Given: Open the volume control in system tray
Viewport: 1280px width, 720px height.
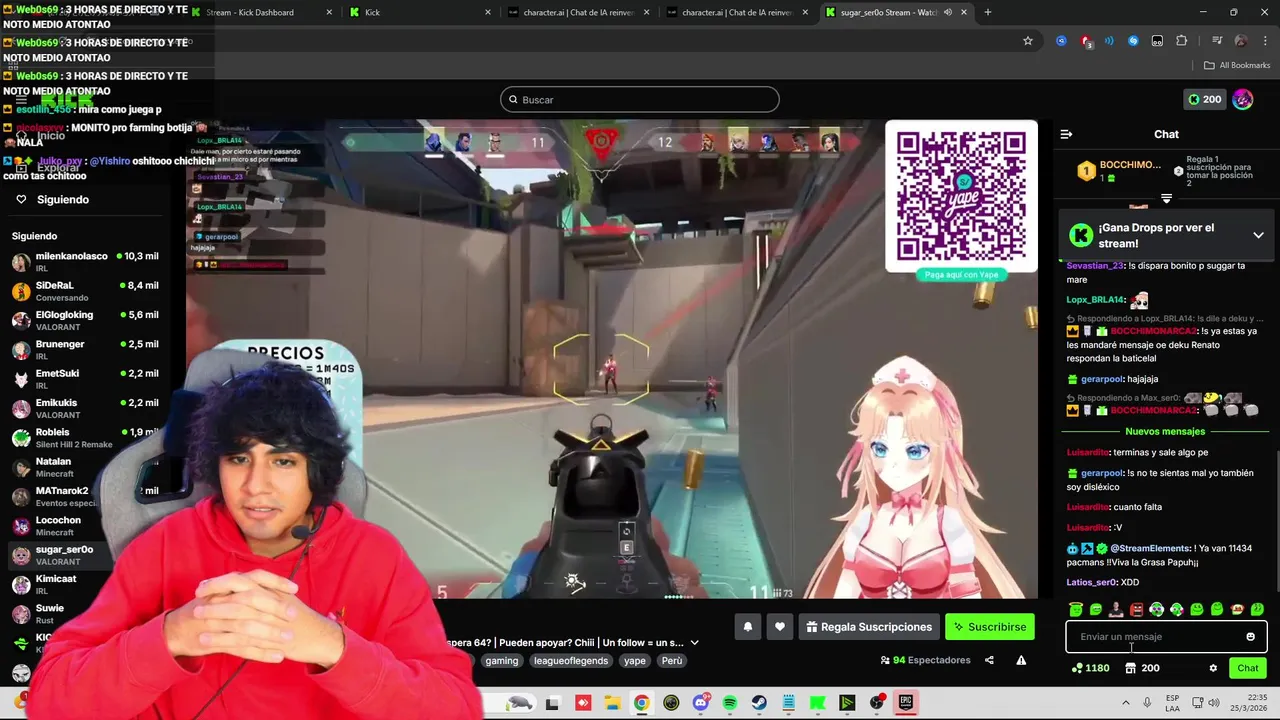Looking at the screenshot, I should tap(1214, 702).
